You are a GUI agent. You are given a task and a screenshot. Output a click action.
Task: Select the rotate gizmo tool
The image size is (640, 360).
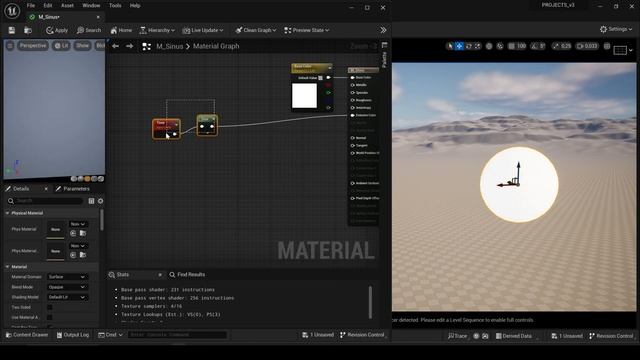click(469, 46)
